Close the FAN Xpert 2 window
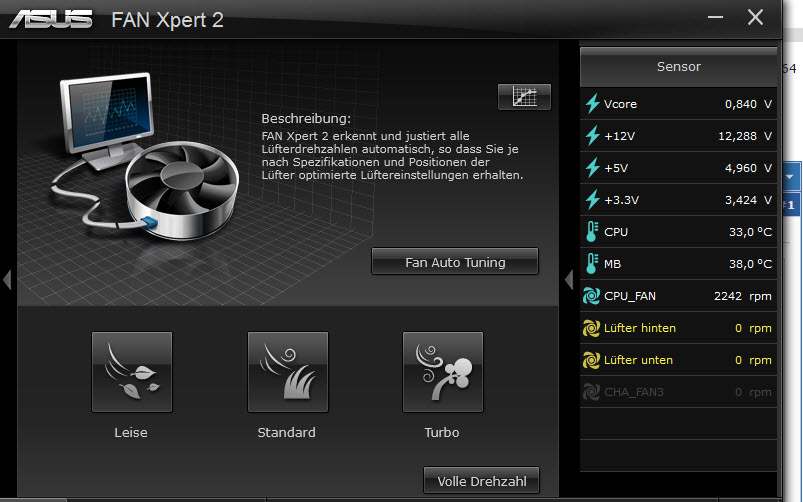Screen dimensions: 803x502 [755, 17]
